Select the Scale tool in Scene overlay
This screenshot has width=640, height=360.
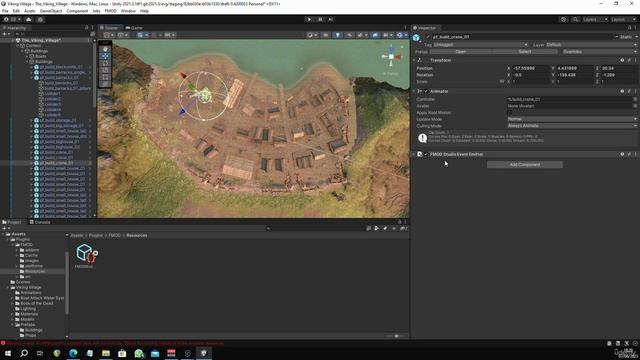click(105, 70)
